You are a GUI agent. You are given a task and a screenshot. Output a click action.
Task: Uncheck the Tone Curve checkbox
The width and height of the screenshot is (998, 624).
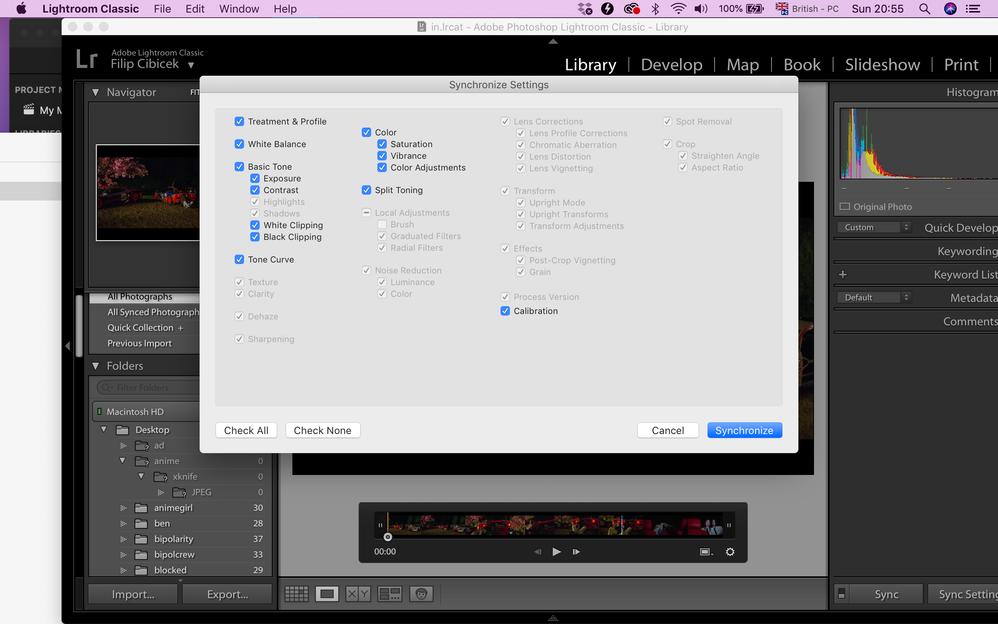pyautogui.click(x=239, y=260)
